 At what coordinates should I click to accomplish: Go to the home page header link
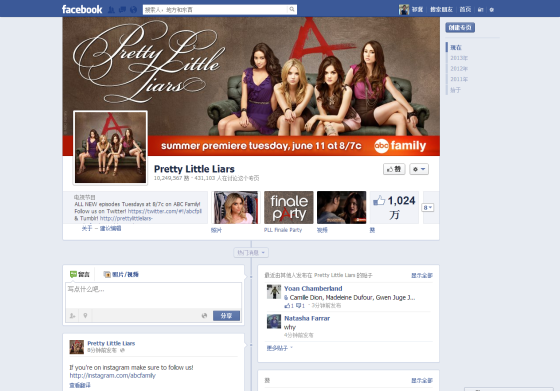465,10
